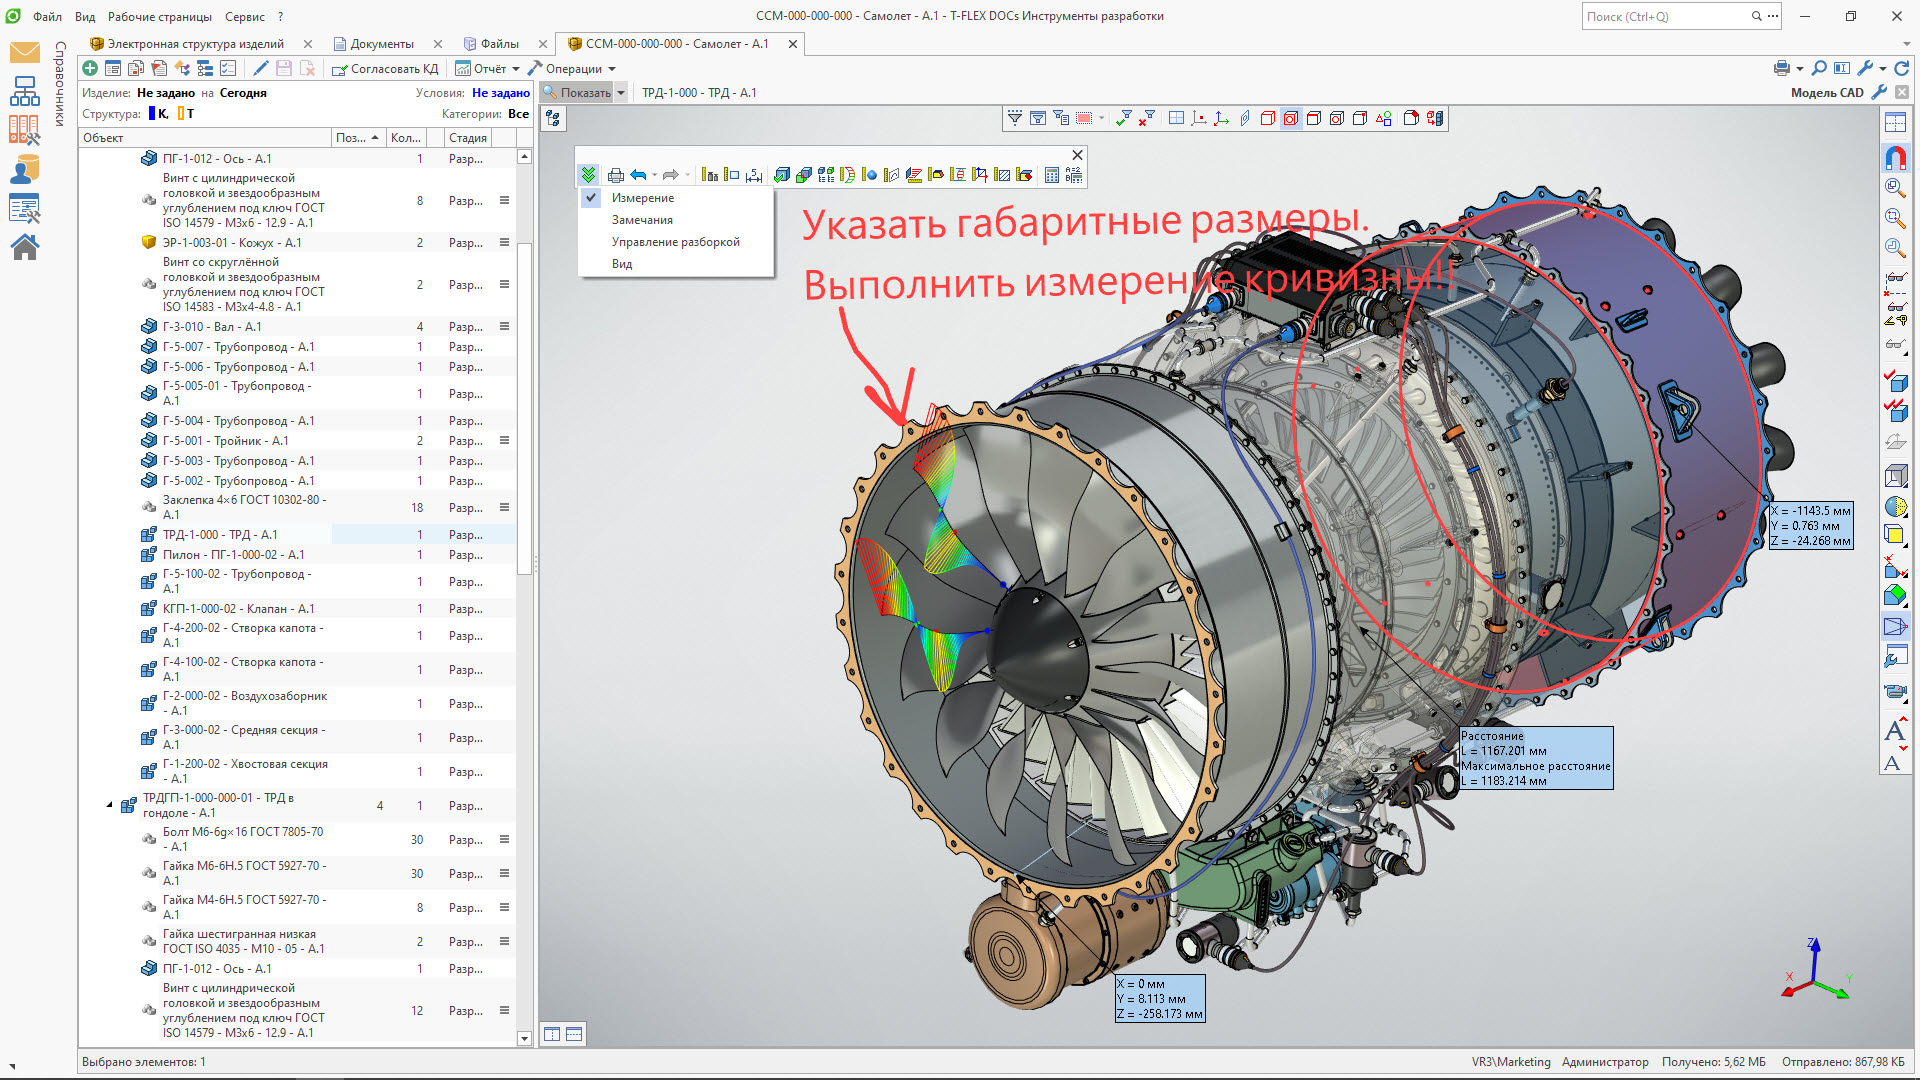Click the blue undo arrow icon
The width and height of the screenshot is (1920, 1080).
[x=638, y=175]
